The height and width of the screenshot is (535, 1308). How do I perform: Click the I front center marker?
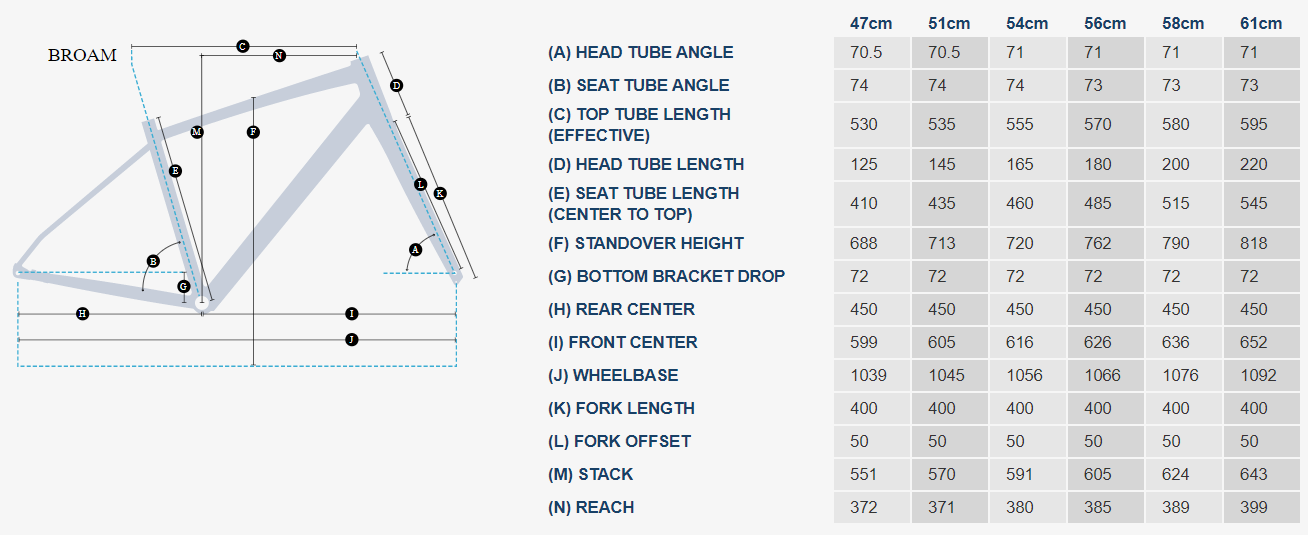351,314
